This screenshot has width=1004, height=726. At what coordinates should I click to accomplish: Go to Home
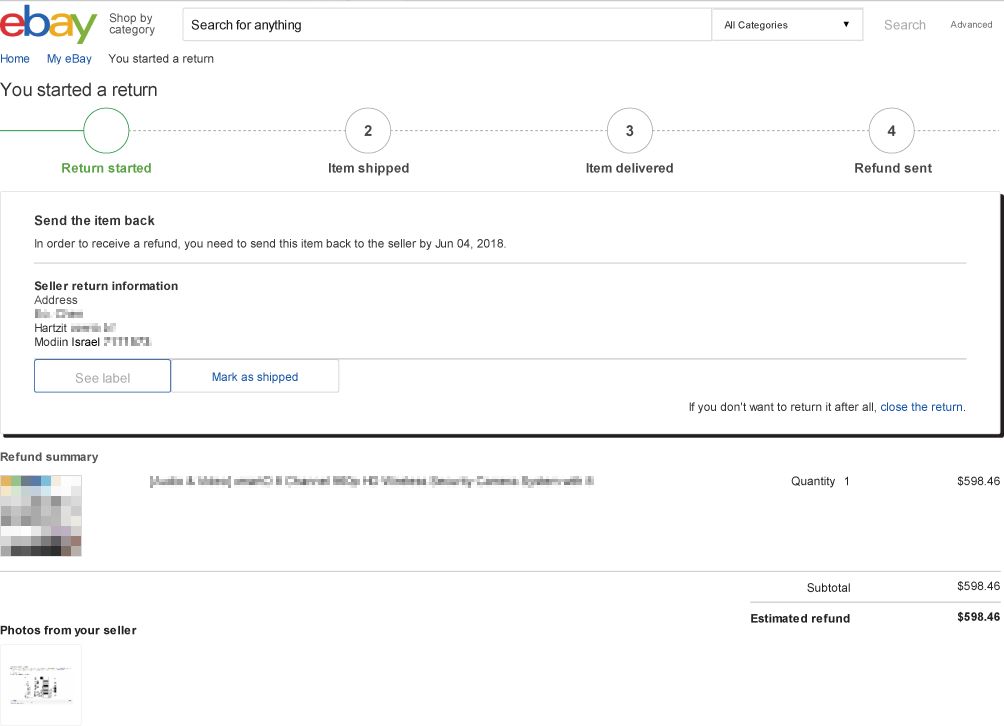(15, 58)
